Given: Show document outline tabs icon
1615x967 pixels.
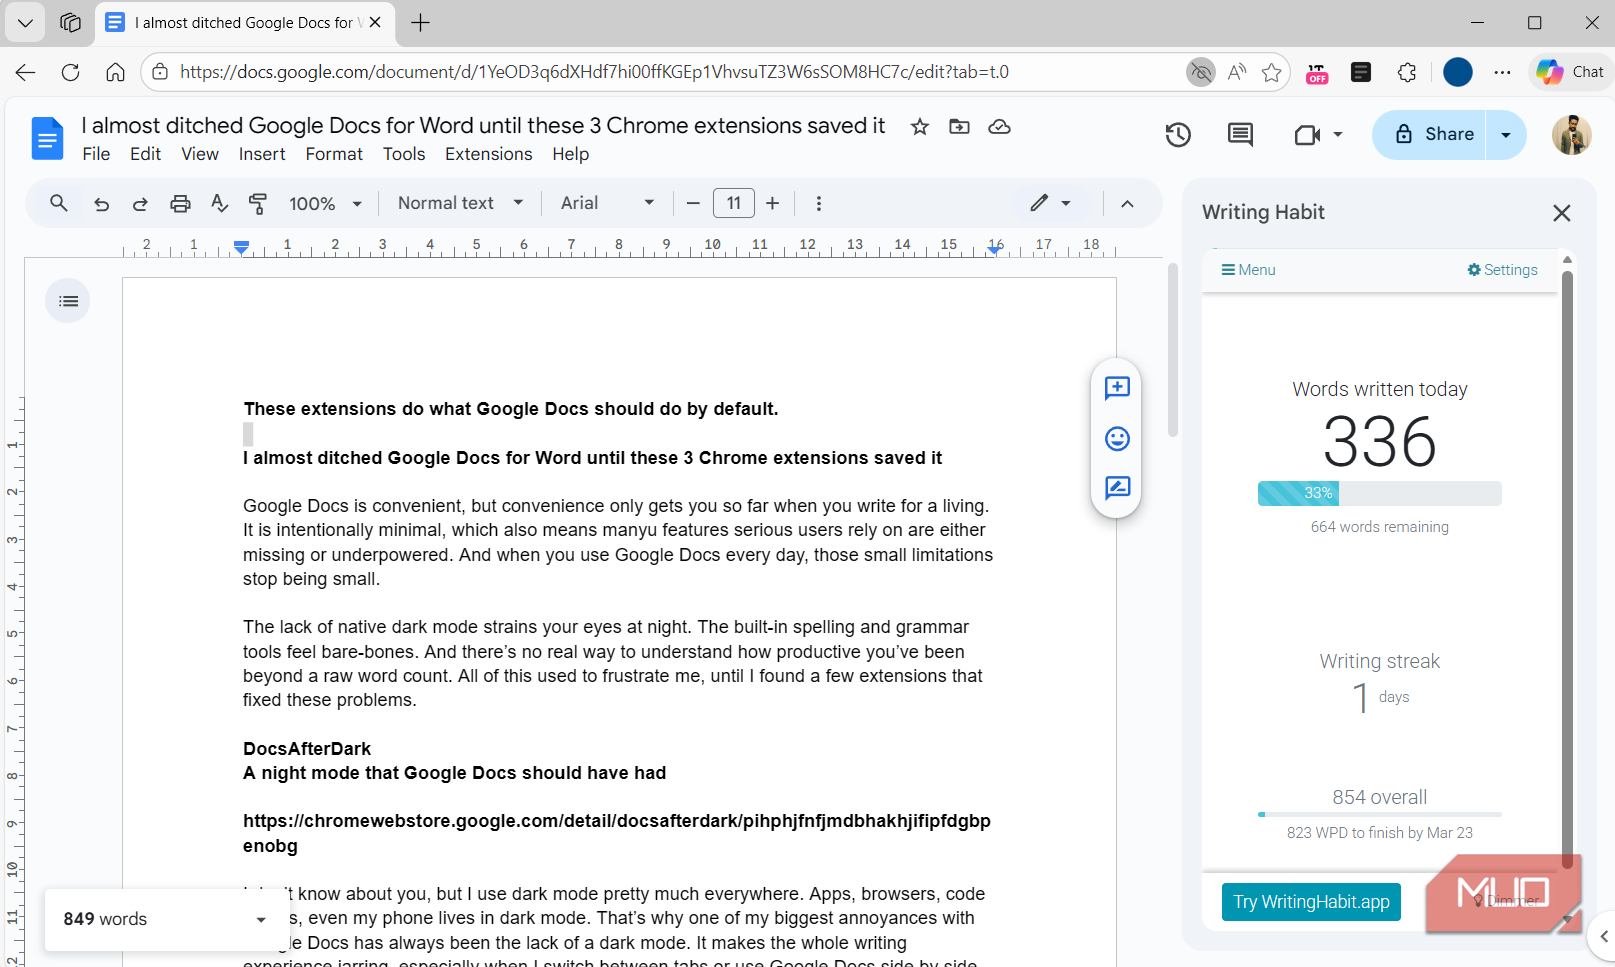Looking at the screenshot, I should [68, 301].
